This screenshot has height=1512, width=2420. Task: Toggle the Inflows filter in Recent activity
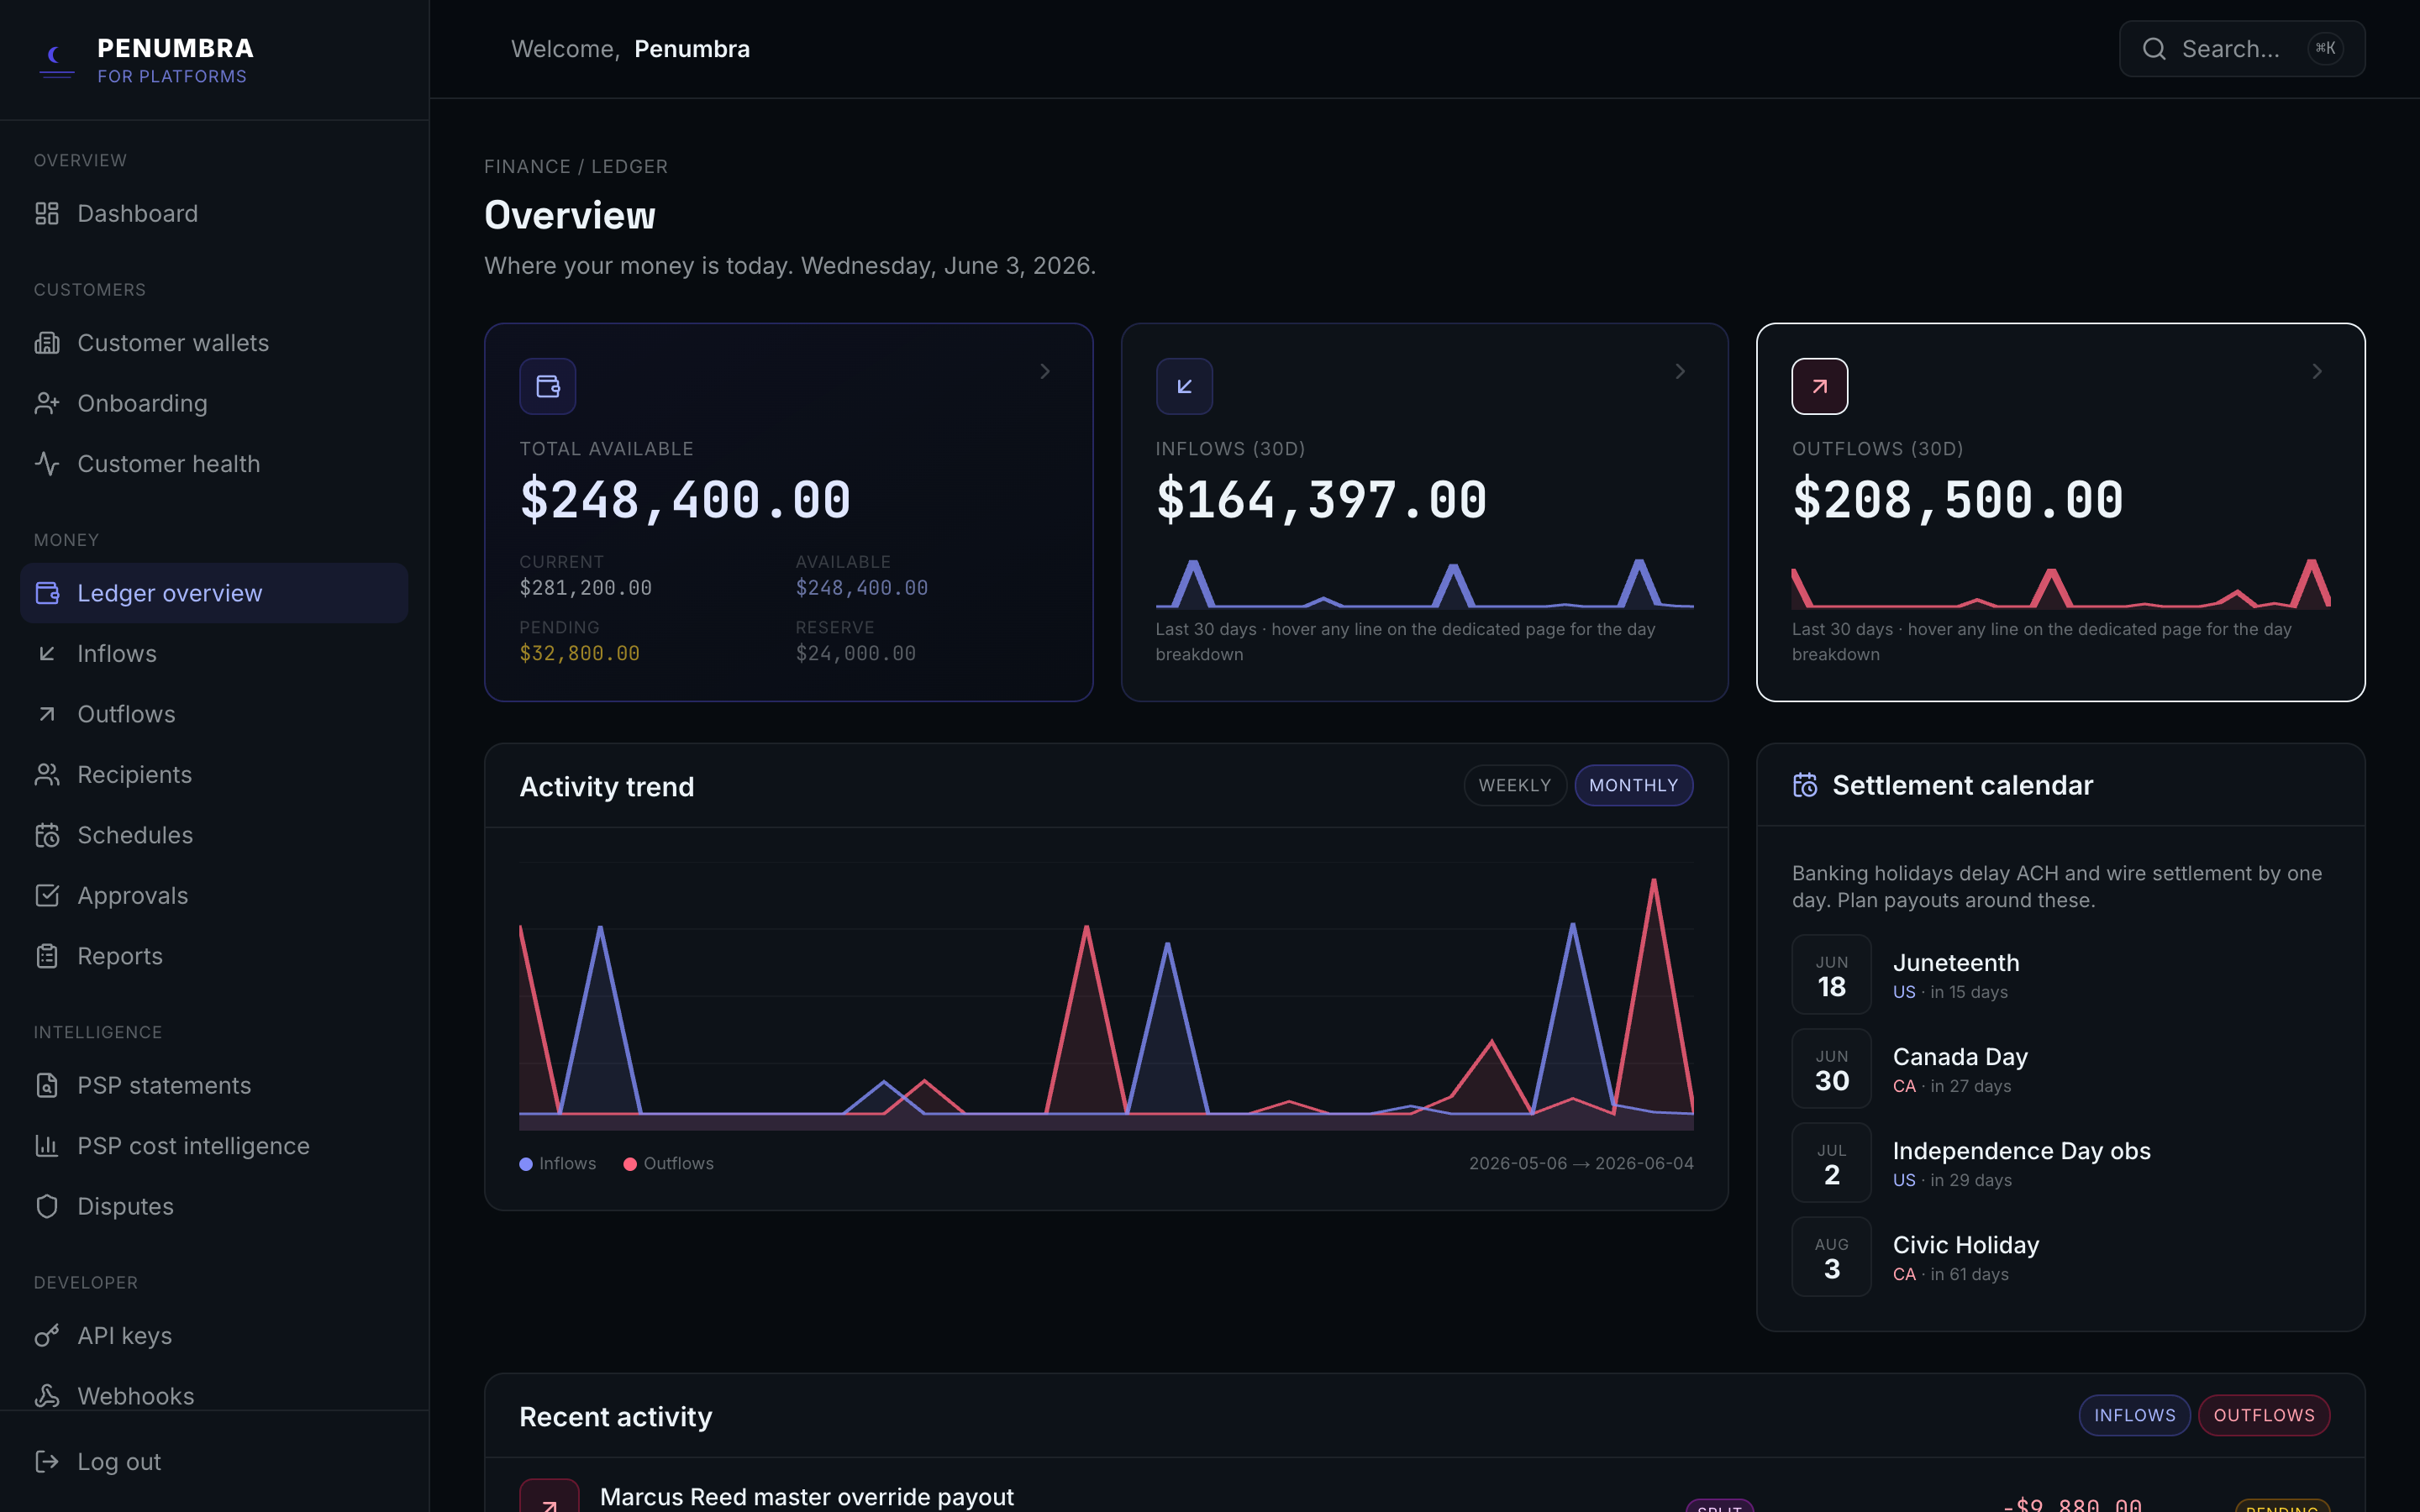[2135, 1415]
